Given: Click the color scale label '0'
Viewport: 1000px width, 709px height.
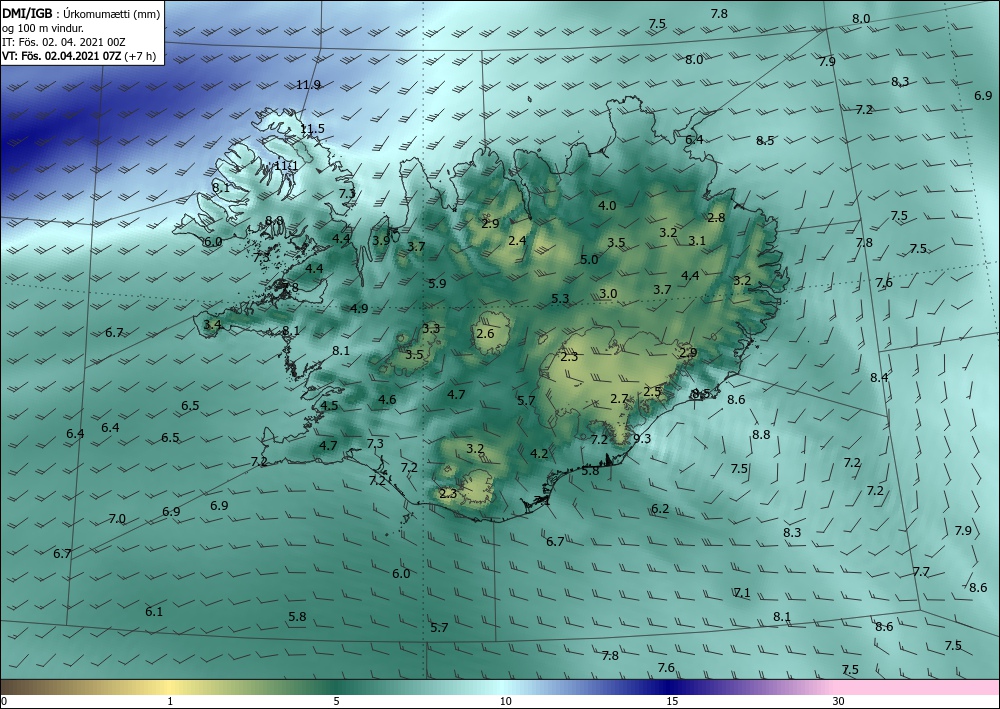Looking at the screenshot, I should (4, 702).
